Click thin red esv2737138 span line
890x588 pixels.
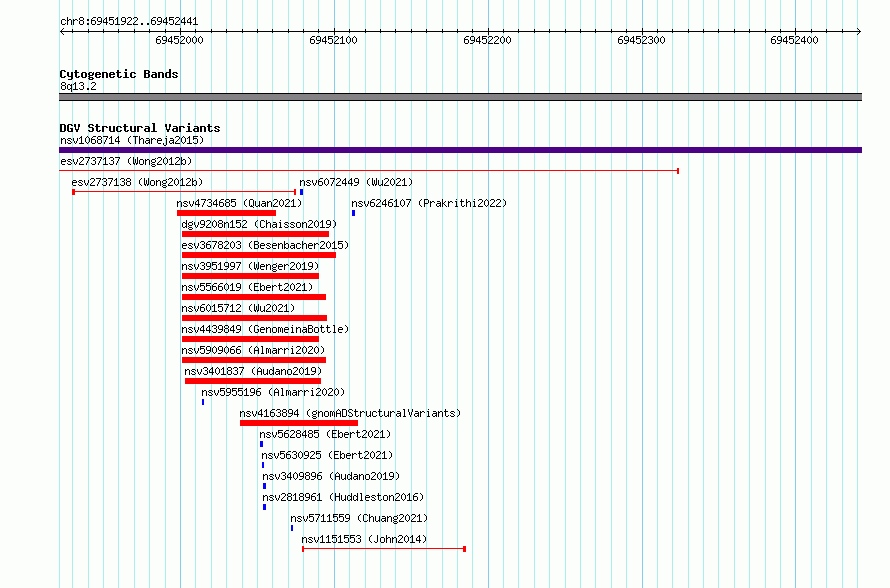tap(184, 192)
